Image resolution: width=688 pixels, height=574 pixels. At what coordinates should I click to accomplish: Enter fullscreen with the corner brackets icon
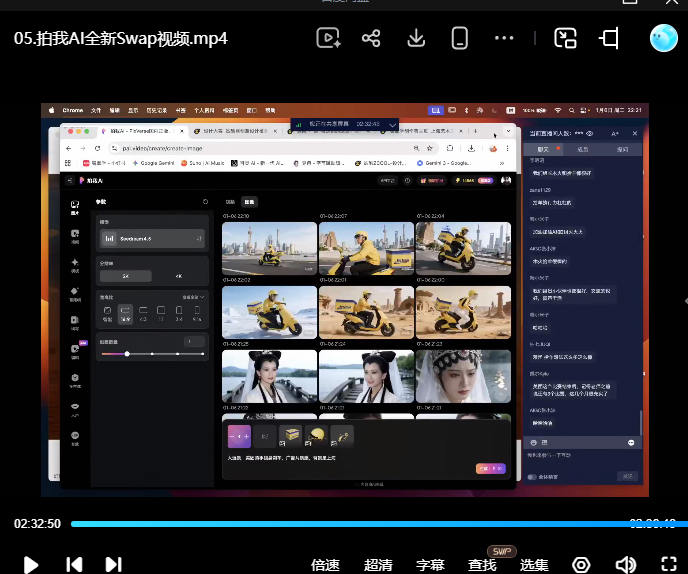coord(669,565)
